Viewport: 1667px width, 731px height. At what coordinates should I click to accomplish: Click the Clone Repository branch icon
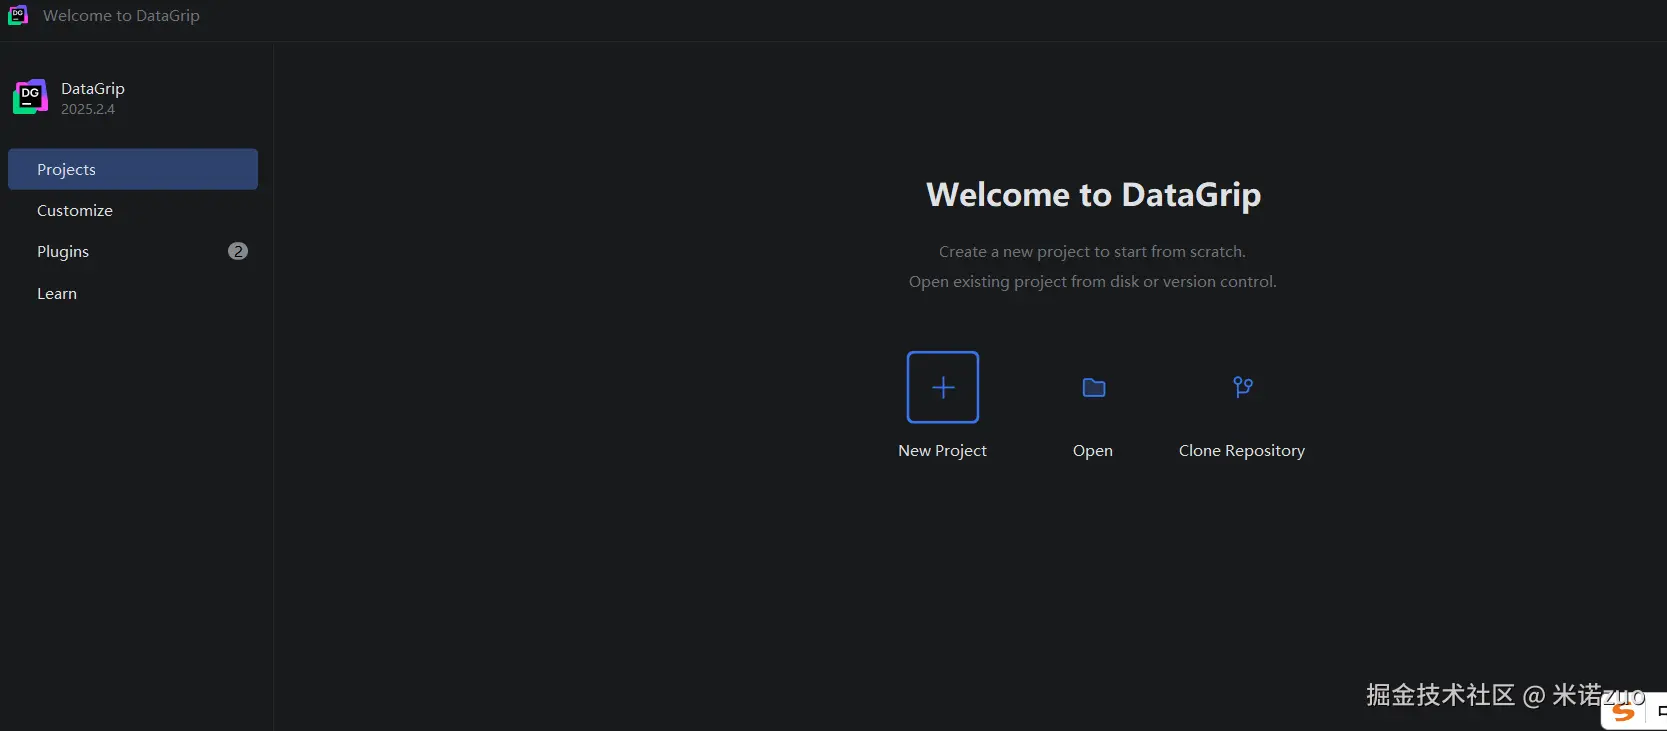(1243, 387)
